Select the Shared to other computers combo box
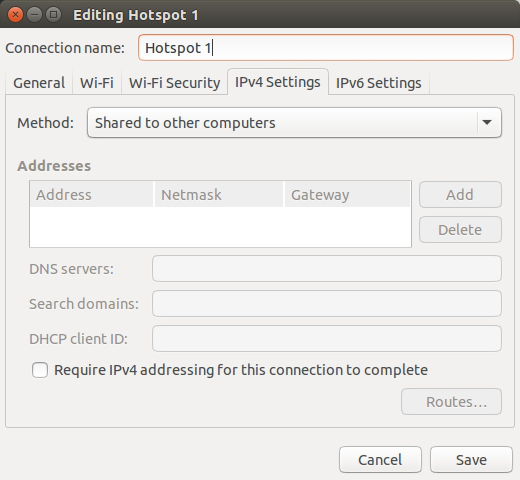The width and height of the screenshot is (520, 480). tap(294, 122)
